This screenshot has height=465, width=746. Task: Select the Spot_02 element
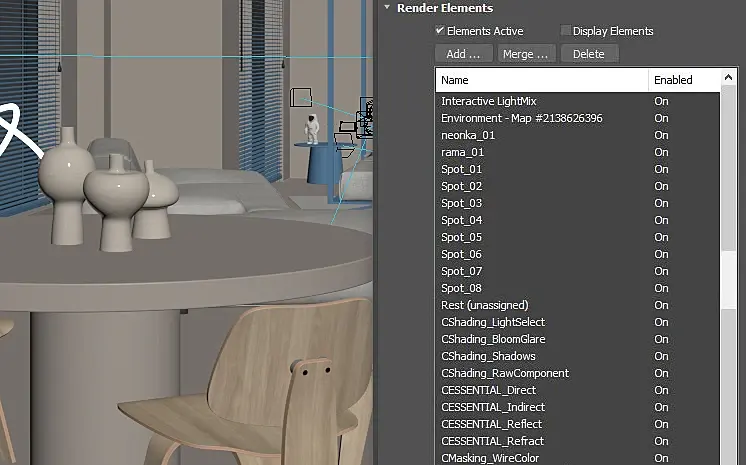click(578, 186)
